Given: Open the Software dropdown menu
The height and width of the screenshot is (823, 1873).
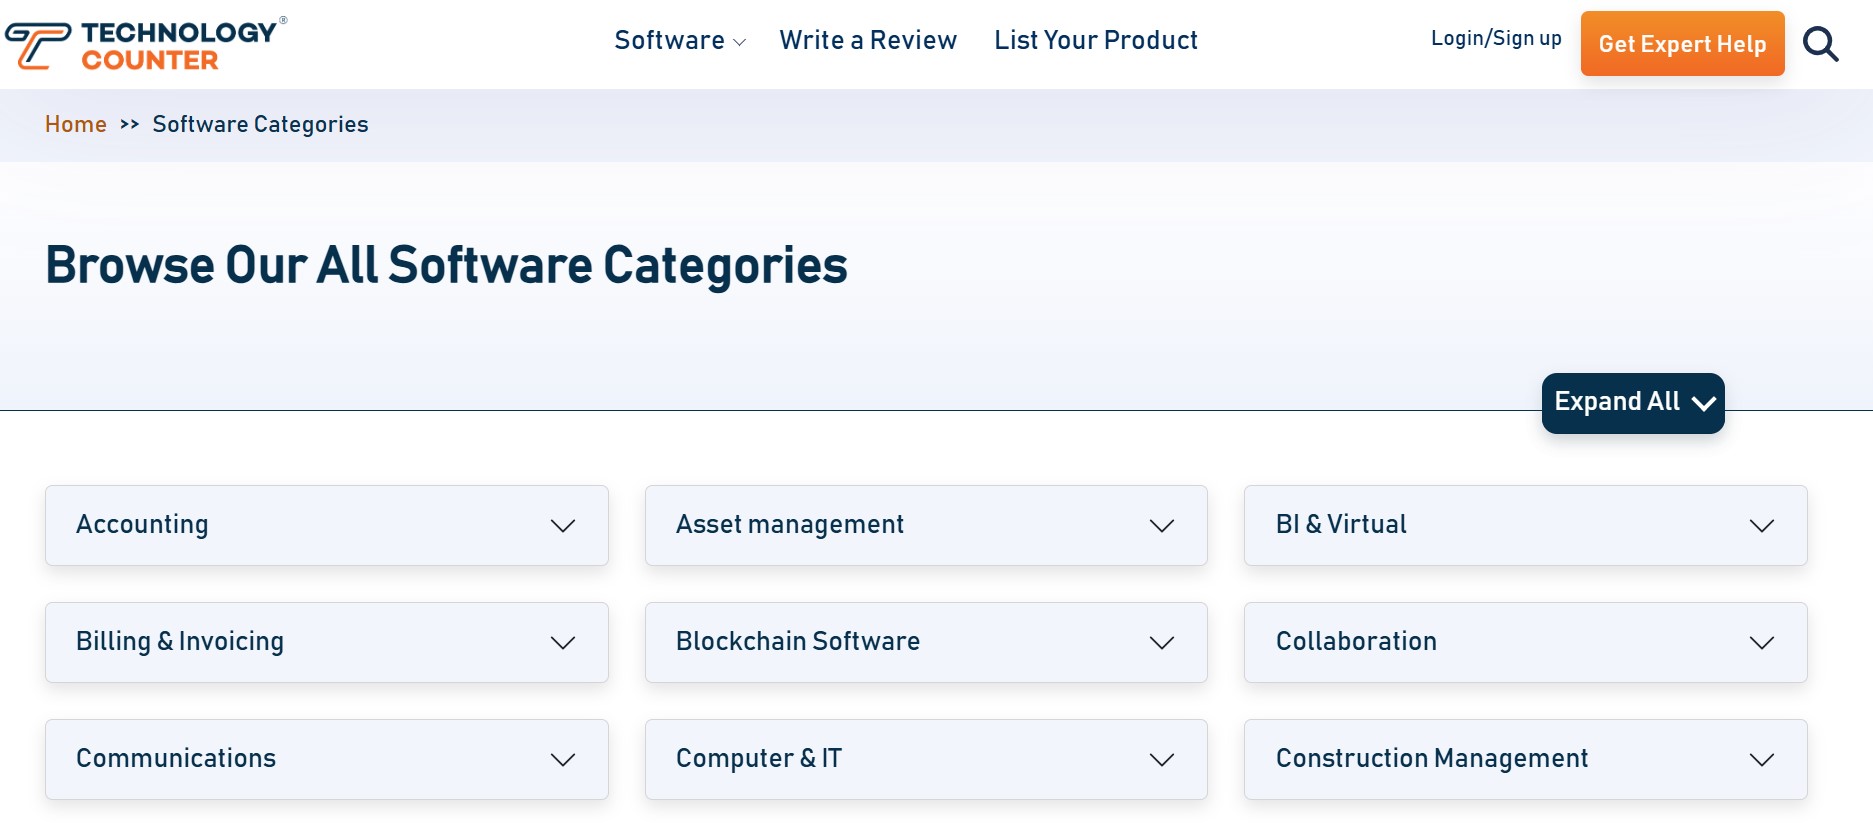Looking at the screenshot, I should click(x=680, y=40).
